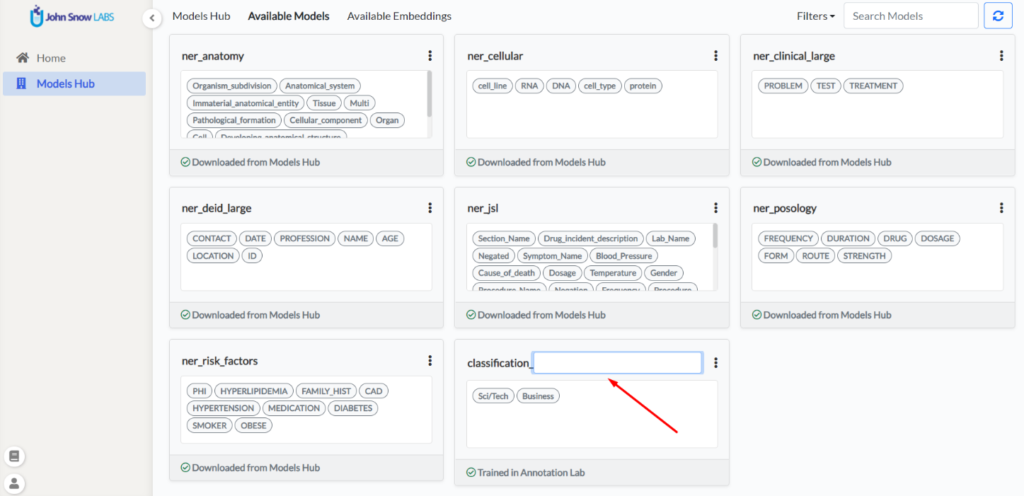Click ner_anatomy downloaded checkmark status icon
This screenshot has width=1024, height=496.
coord(185,163)
